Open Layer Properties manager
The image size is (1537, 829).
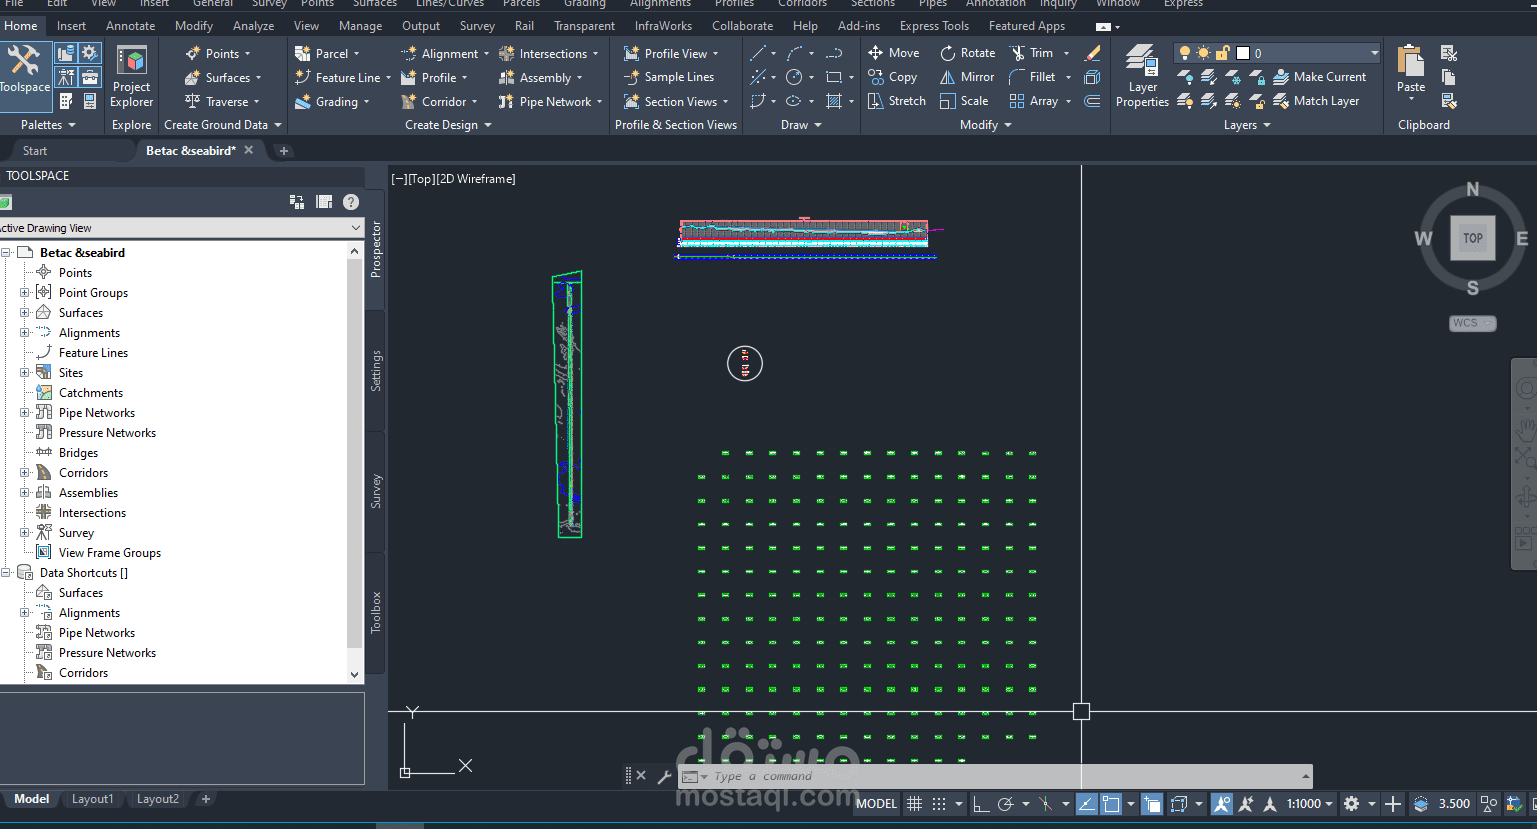(1142, 76)
